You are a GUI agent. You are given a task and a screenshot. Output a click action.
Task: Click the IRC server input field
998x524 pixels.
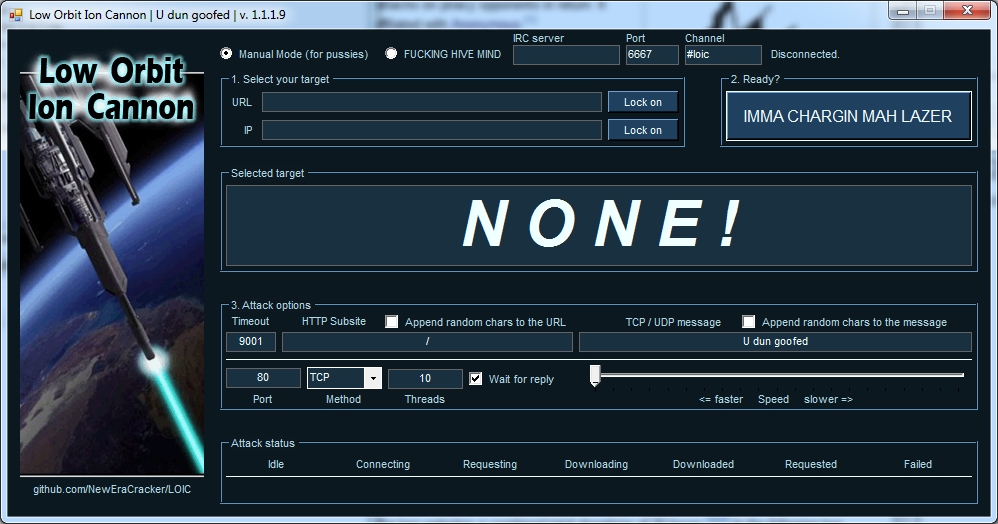[x=566, y=55]
